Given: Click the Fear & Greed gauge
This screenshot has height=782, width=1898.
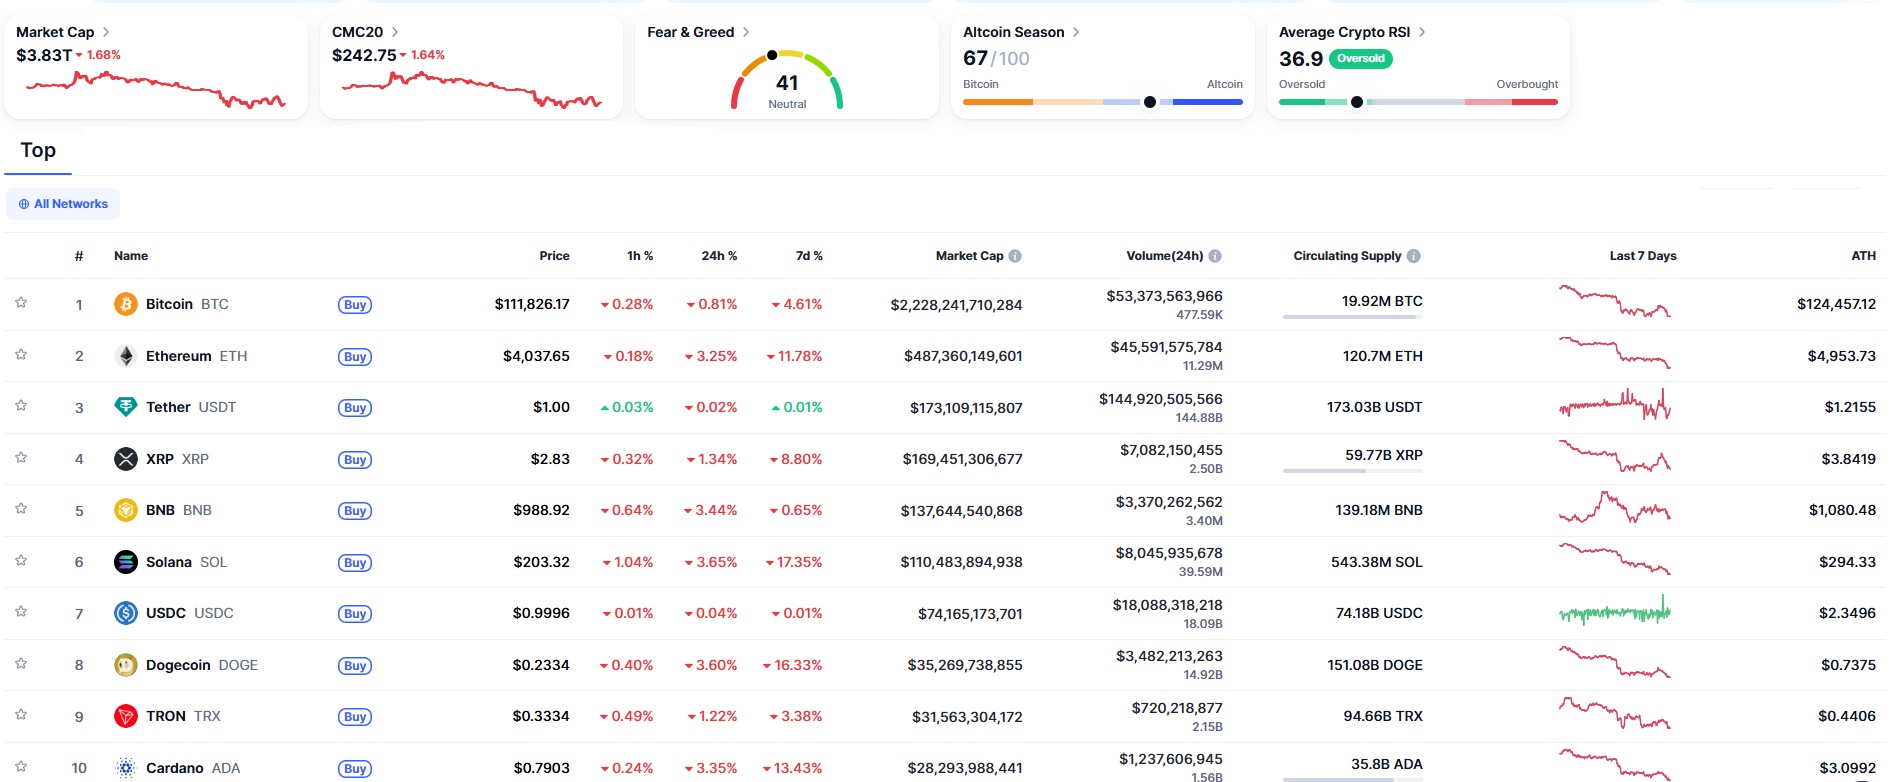Looking at the screenshot, I should 787,79.
